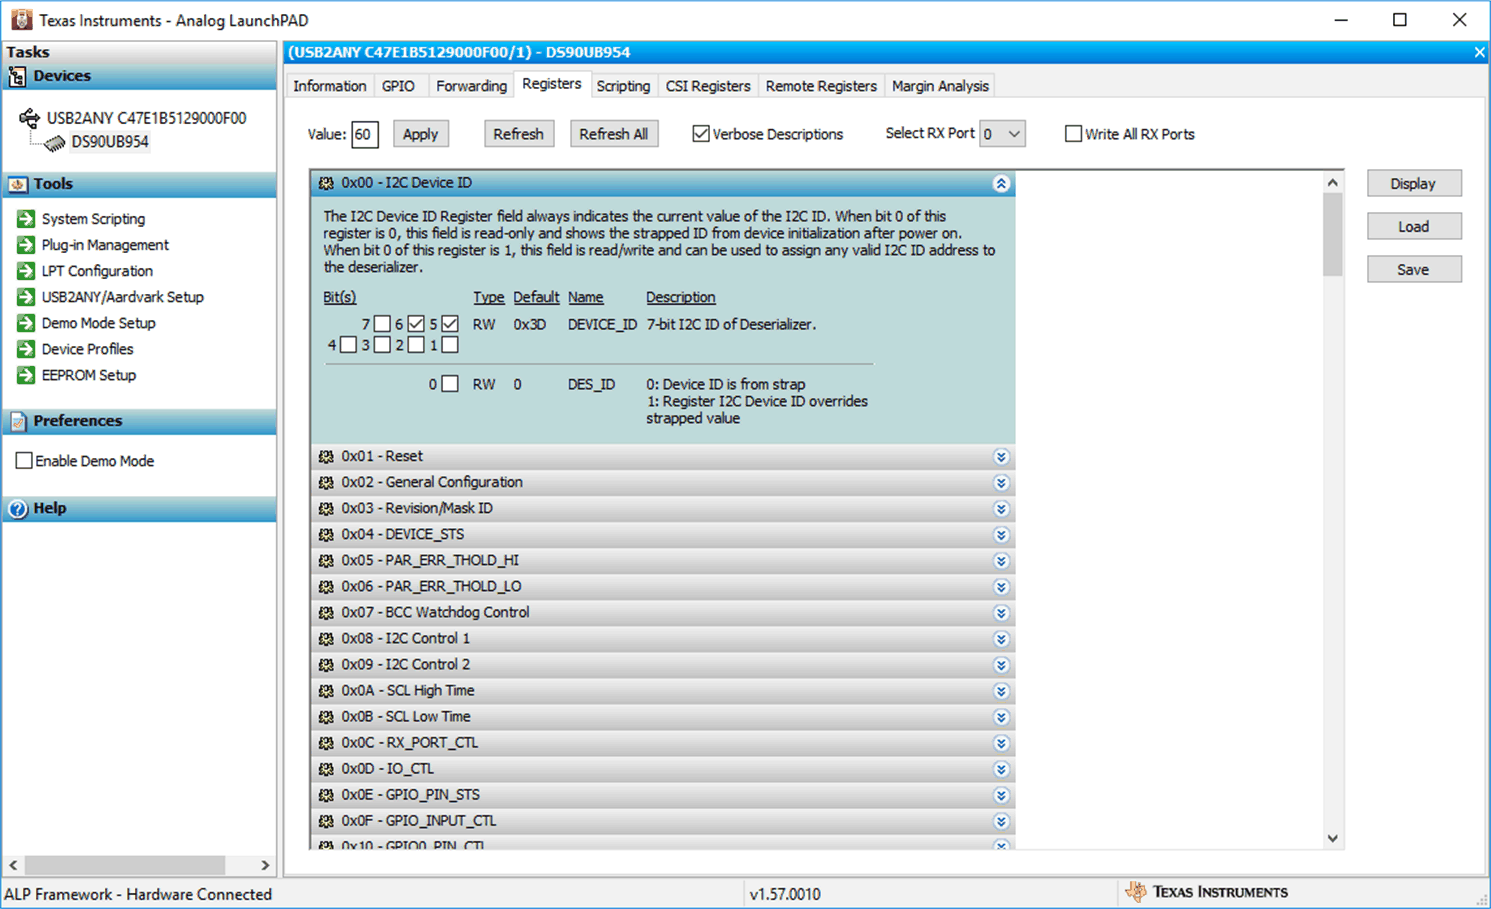Expand the 0x09 I2C Control 2 register
The width and height of the screenshot is (1491, 909).
[1001, 665]
